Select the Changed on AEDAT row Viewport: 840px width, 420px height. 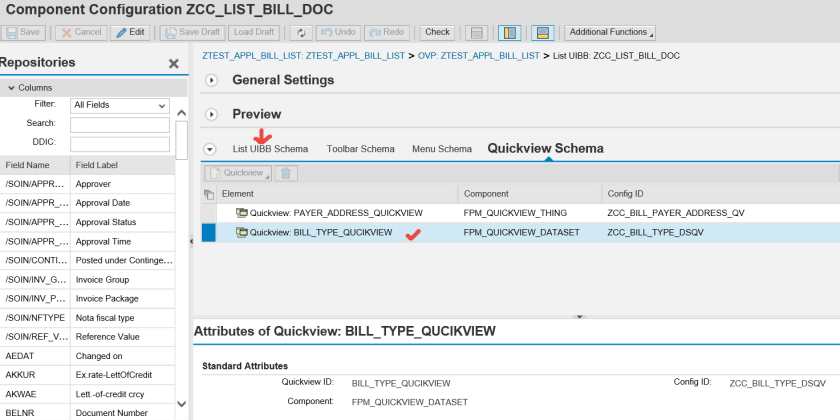[87, 356]
